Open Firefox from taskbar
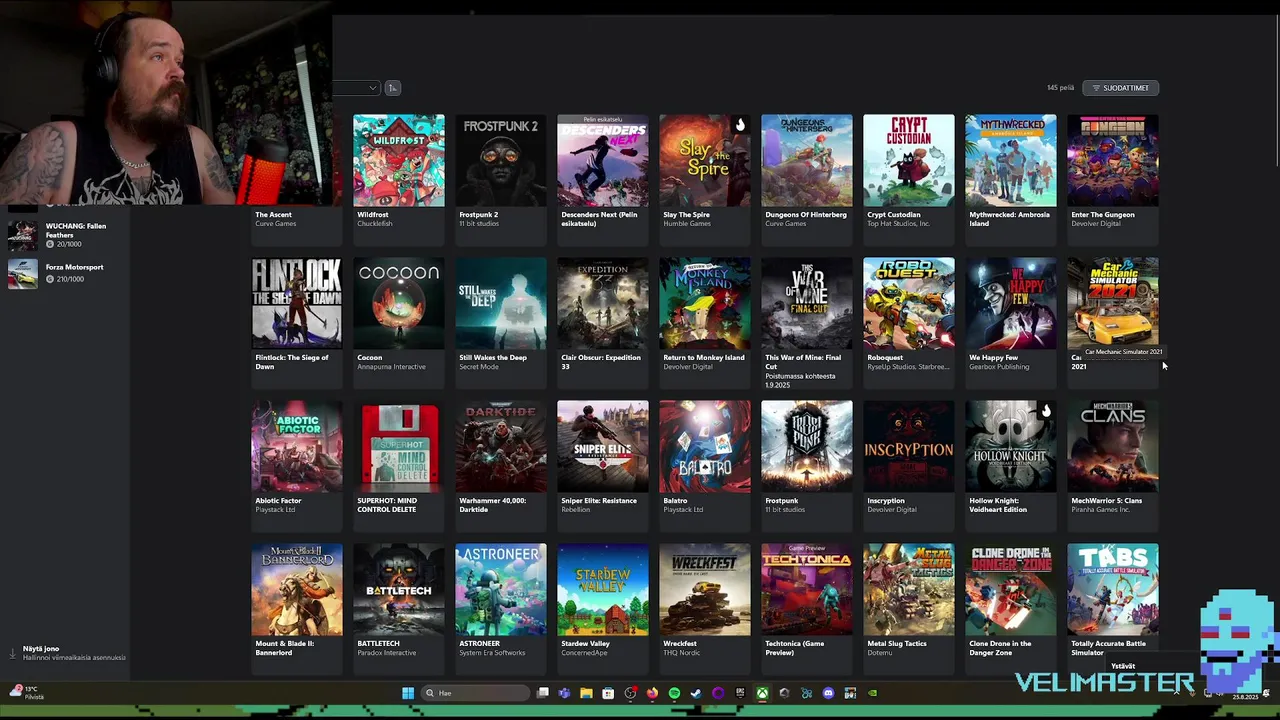 [x=652, y=693]
